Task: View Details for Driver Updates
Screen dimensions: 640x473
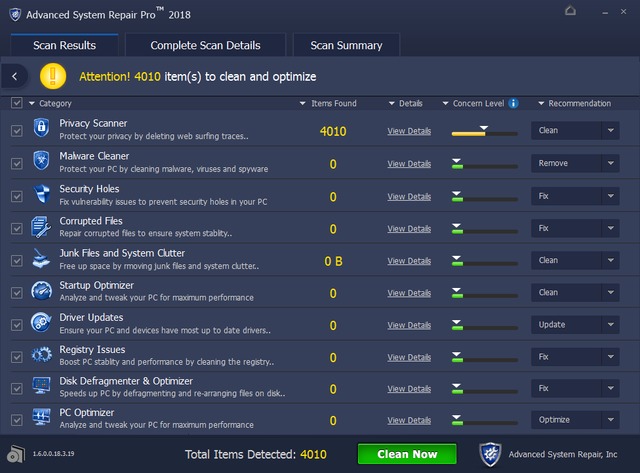Action: pos(409,325)
